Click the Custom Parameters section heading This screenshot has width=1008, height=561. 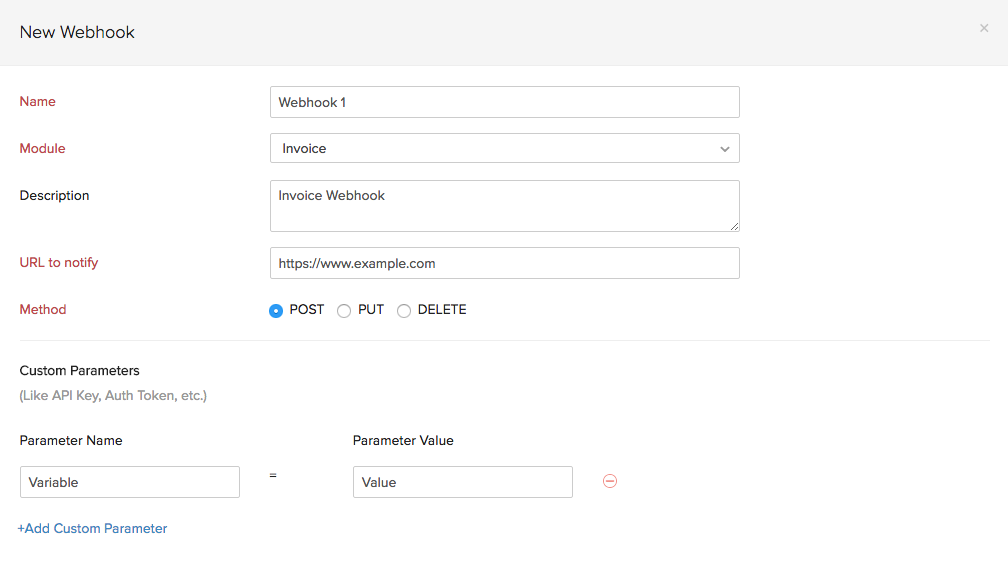tap(80, 370)
